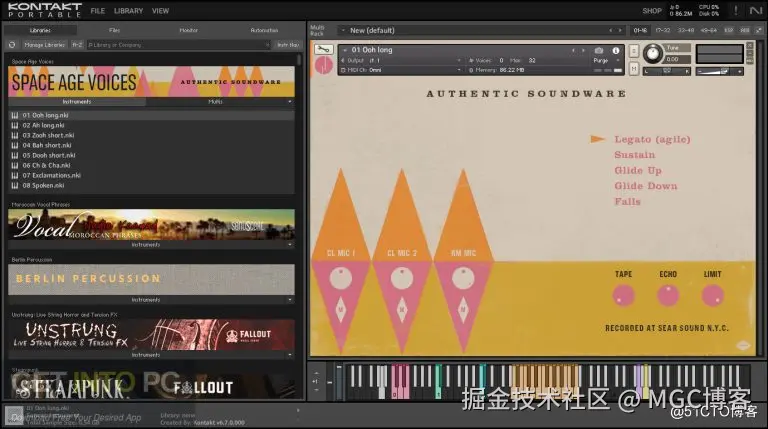The image size is (768, 429).
Task: Open the VIEW menu
Action: pos(160,11)
